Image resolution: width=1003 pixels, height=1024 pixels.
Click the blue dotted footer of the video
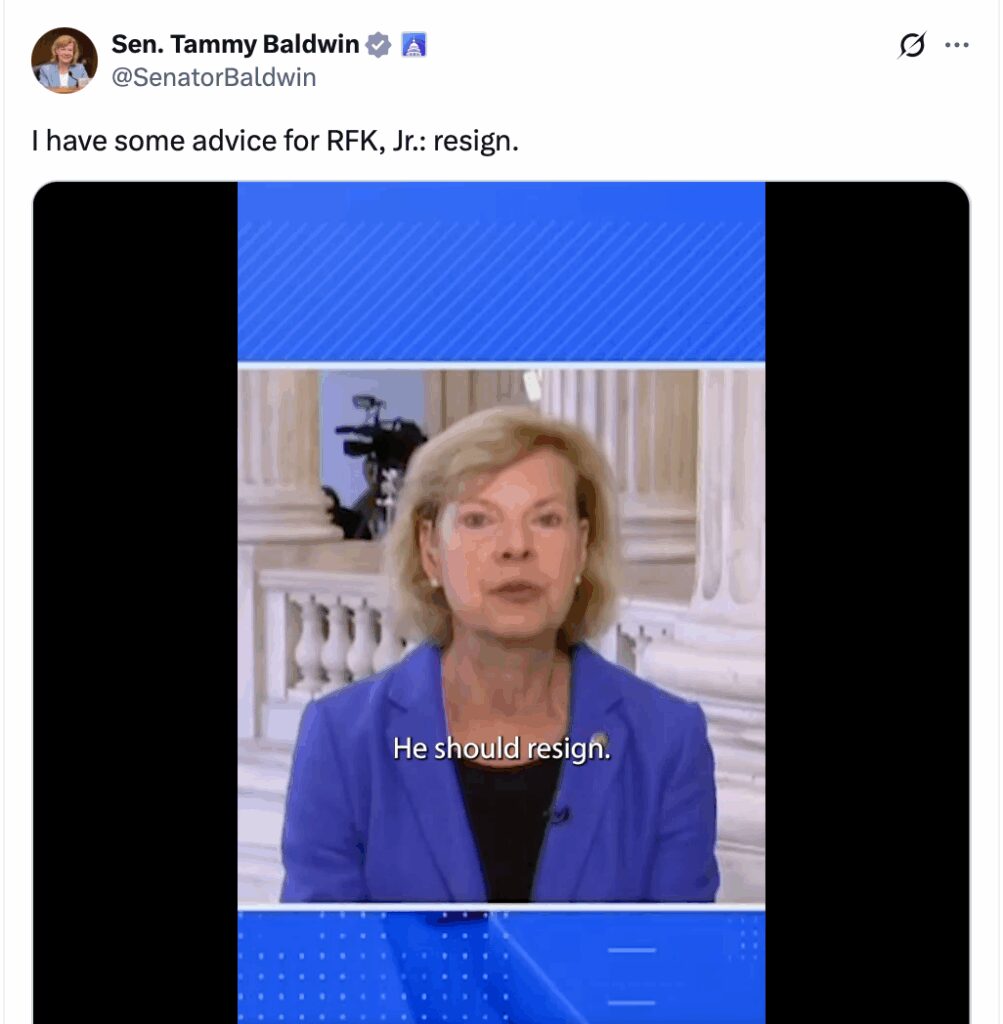(x=502, y=967)
